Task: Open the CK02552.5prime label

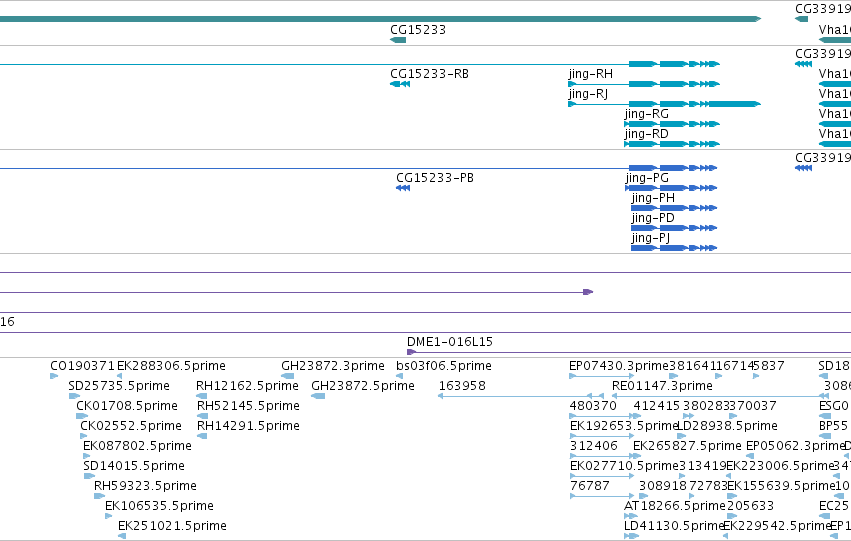Action: (x=131, y=426)
